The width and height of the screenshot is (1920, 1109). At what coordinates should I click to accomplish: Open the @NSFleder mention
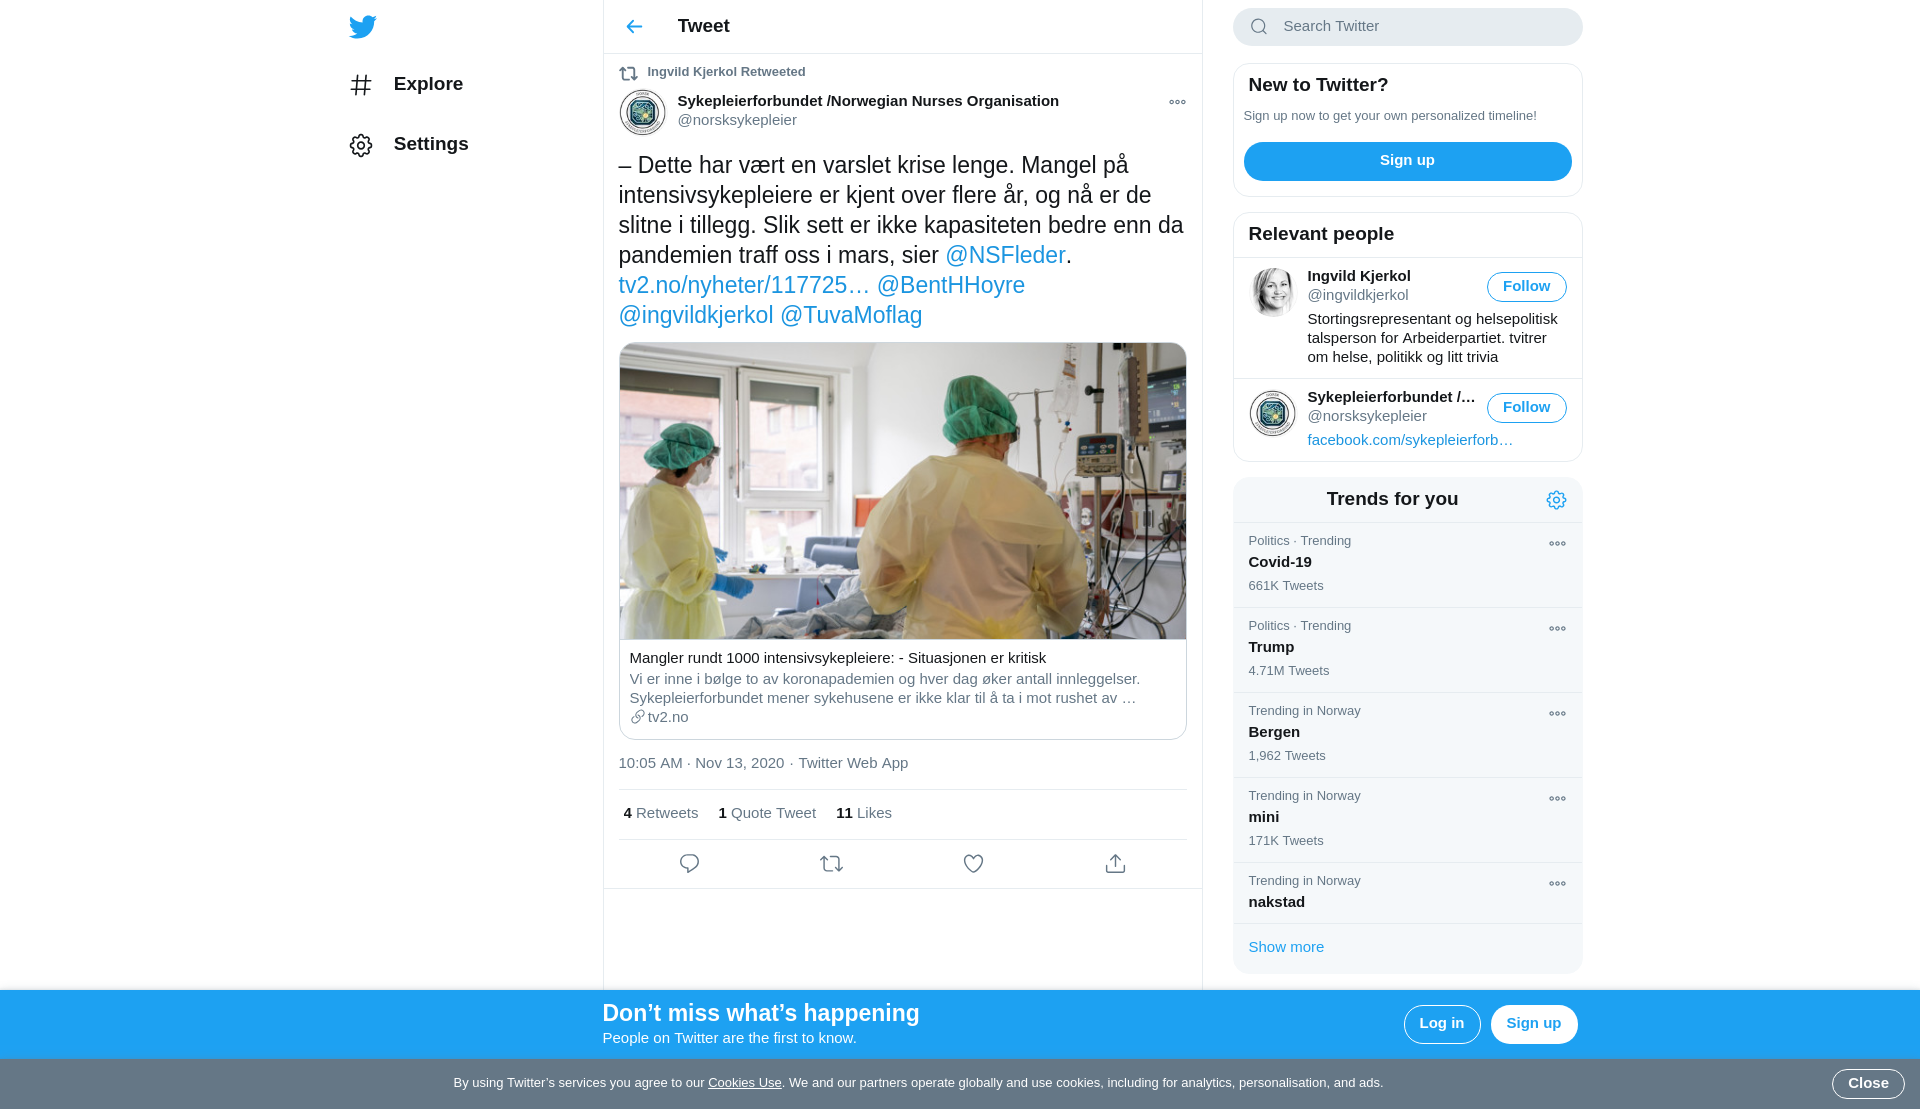[1005, 255]
